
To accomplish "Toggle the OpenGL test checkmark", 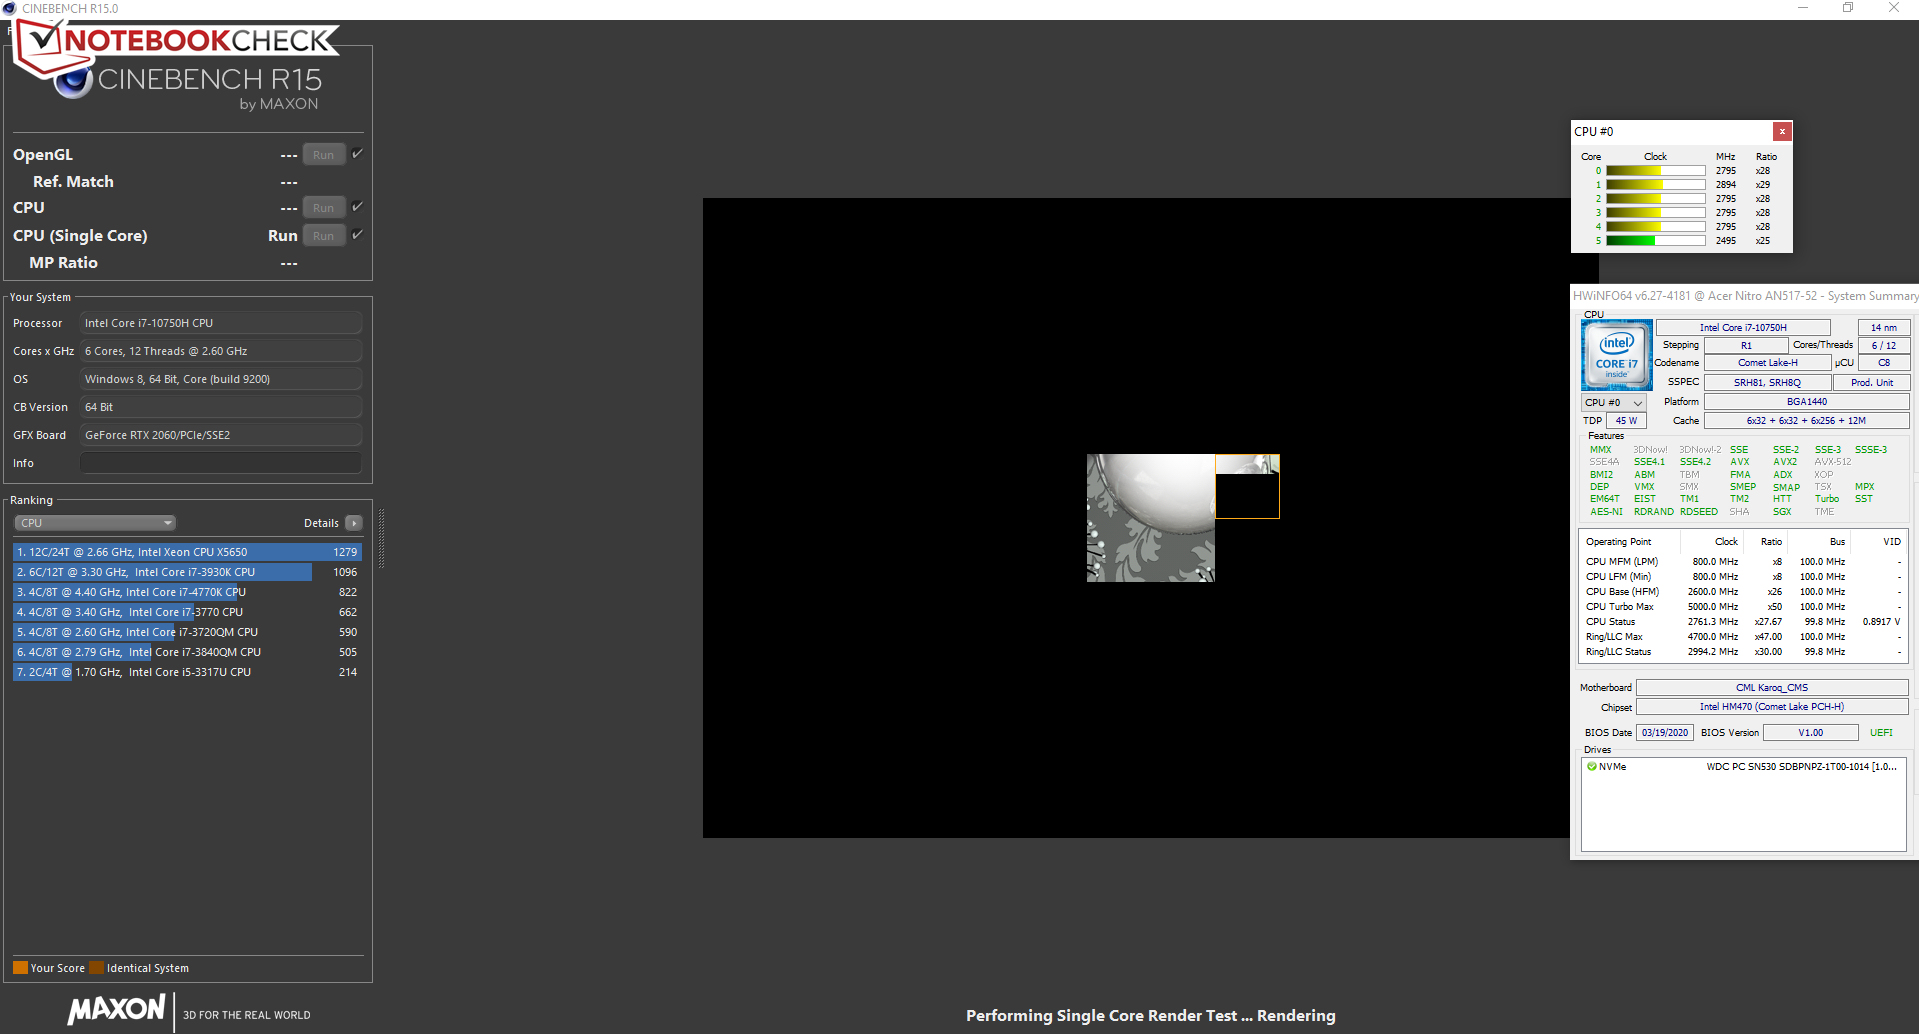I will coord(357,153).
